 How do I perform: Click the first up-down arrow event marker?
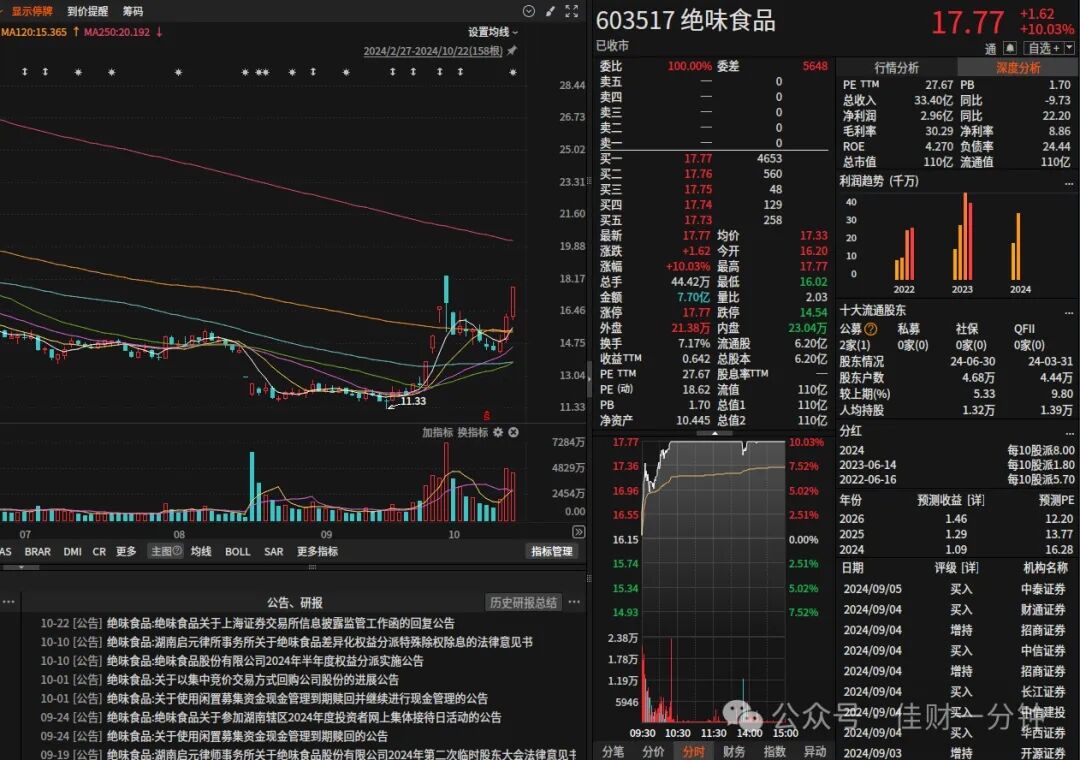25,72
